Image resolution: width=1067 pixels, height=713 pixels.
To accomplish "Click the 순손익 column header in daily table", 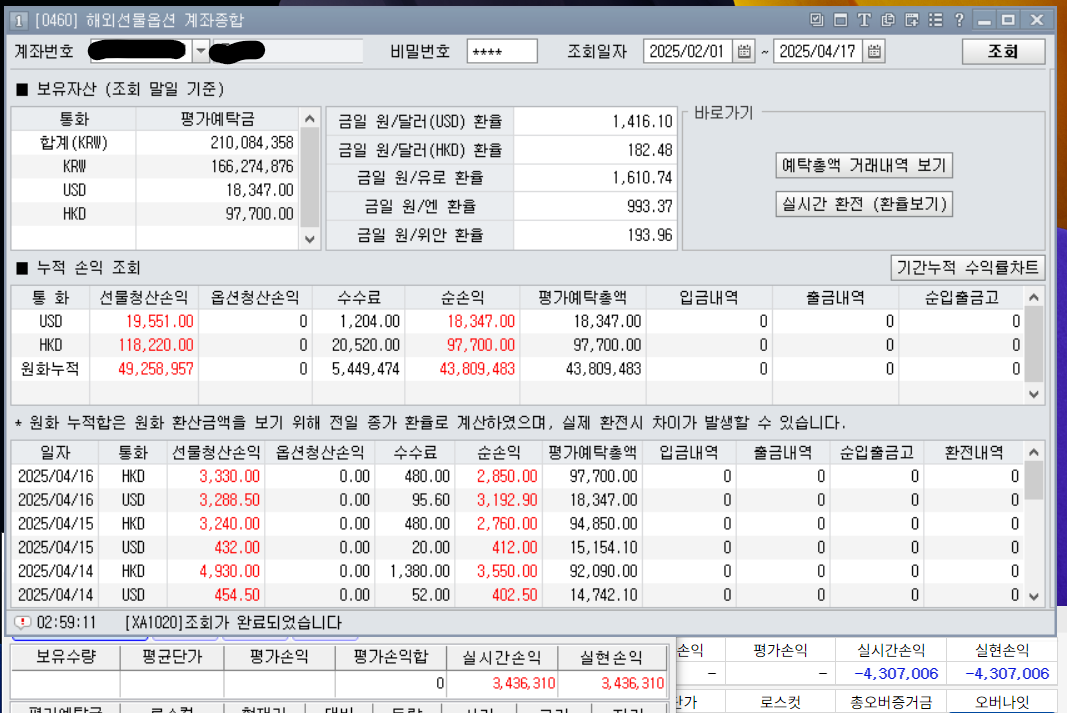I will 499,452.
